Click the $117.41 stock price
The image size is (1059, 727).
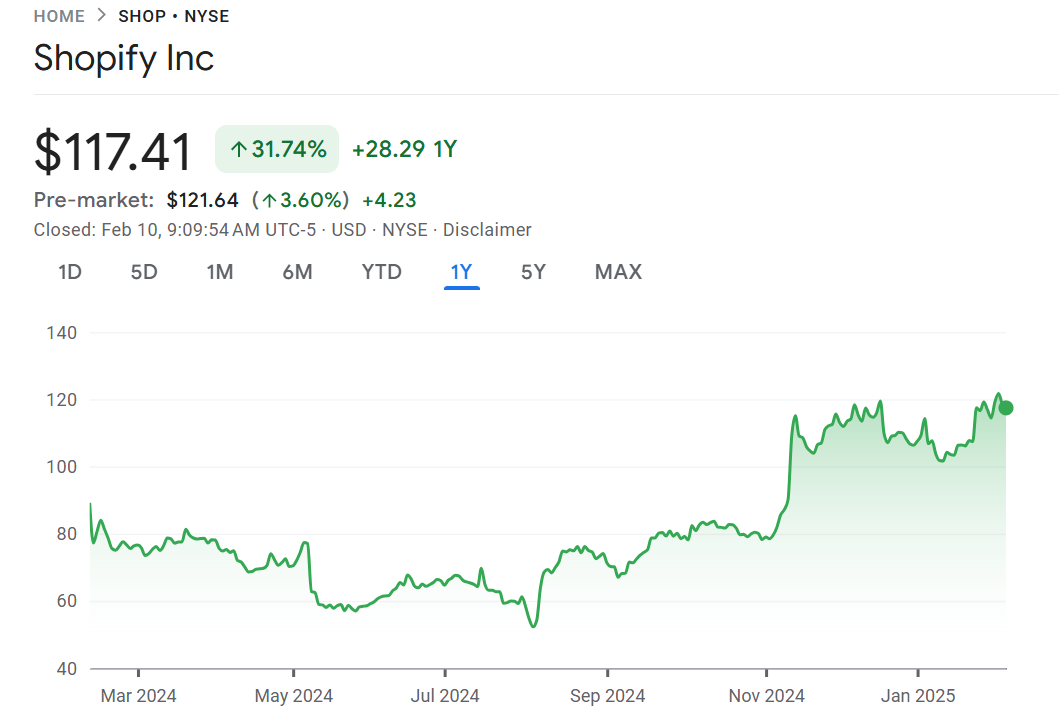click(113, 152)
